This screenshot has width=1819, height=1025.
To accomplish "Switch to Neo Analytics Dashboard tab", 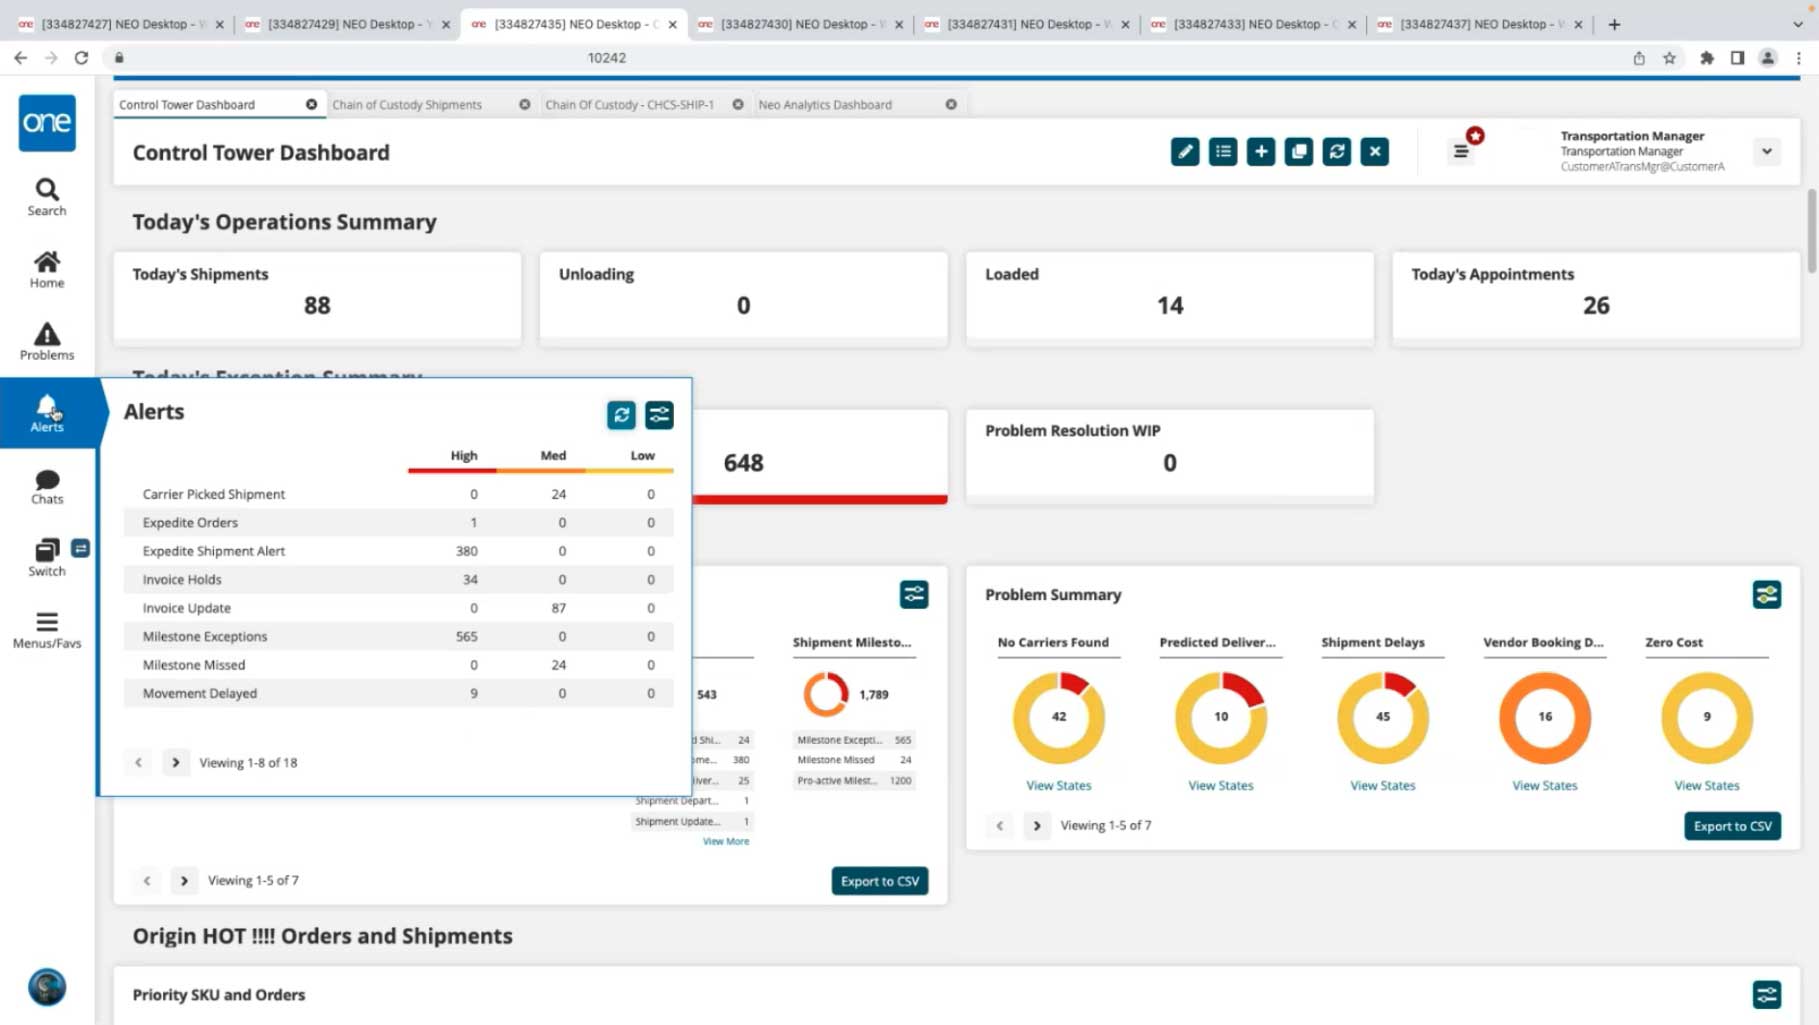I will click(825, 105).
